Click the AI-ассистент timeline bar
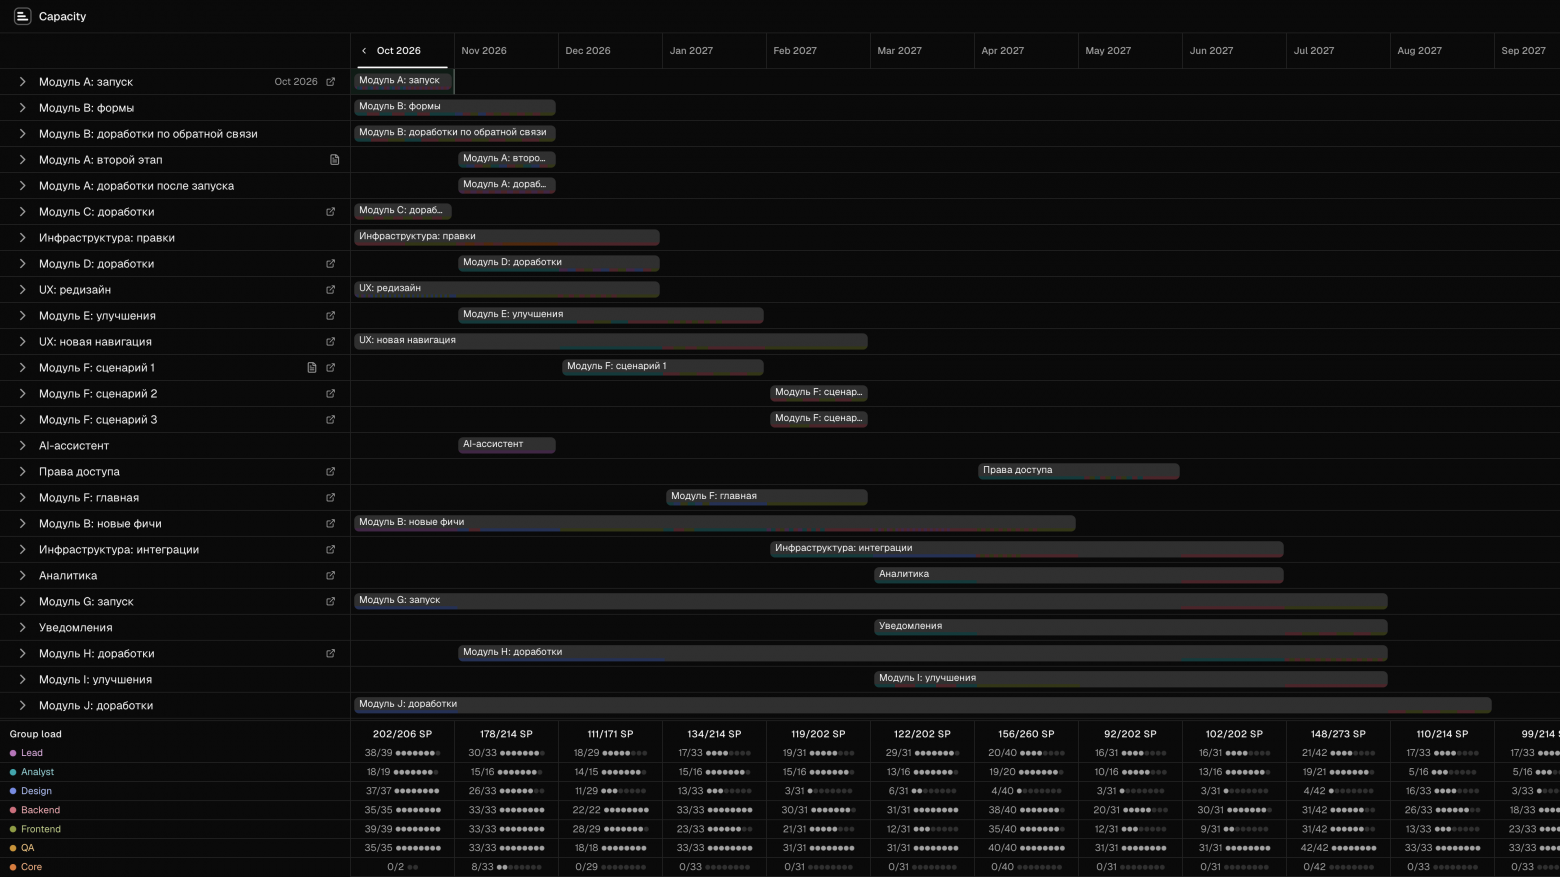The width and height of the screenshot is (1560, 877). point(507,445)
